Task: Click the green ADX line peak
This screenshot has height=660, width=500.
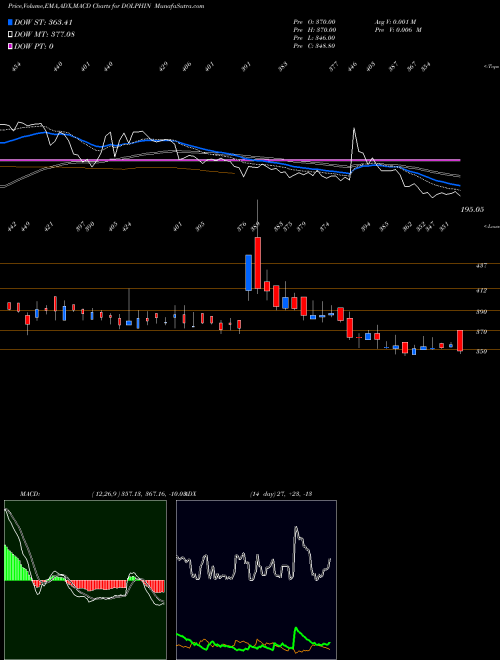Action: (x=296, y=629)
